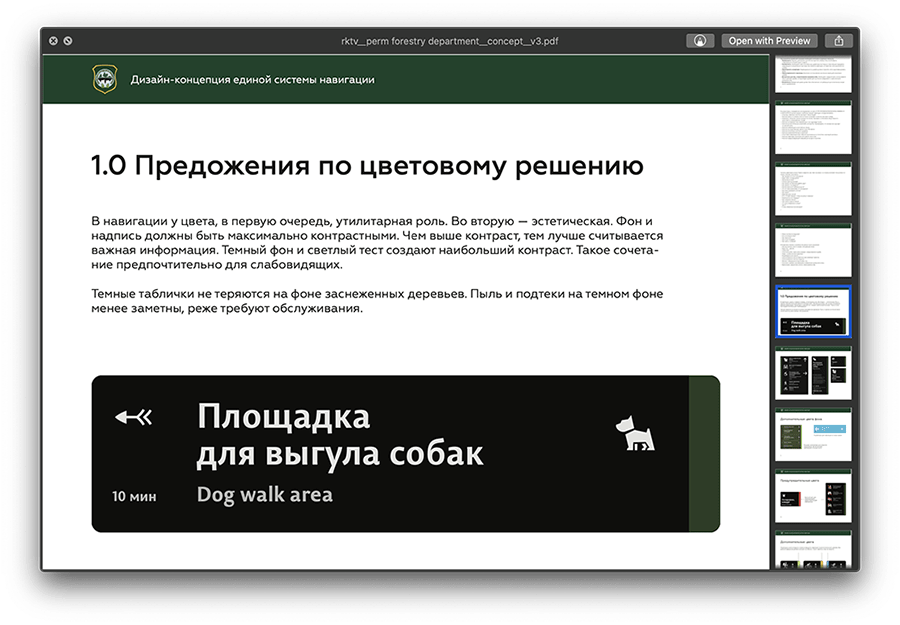Click the "Dog walk area" text

pyautogui.click(x=264, y=494)
